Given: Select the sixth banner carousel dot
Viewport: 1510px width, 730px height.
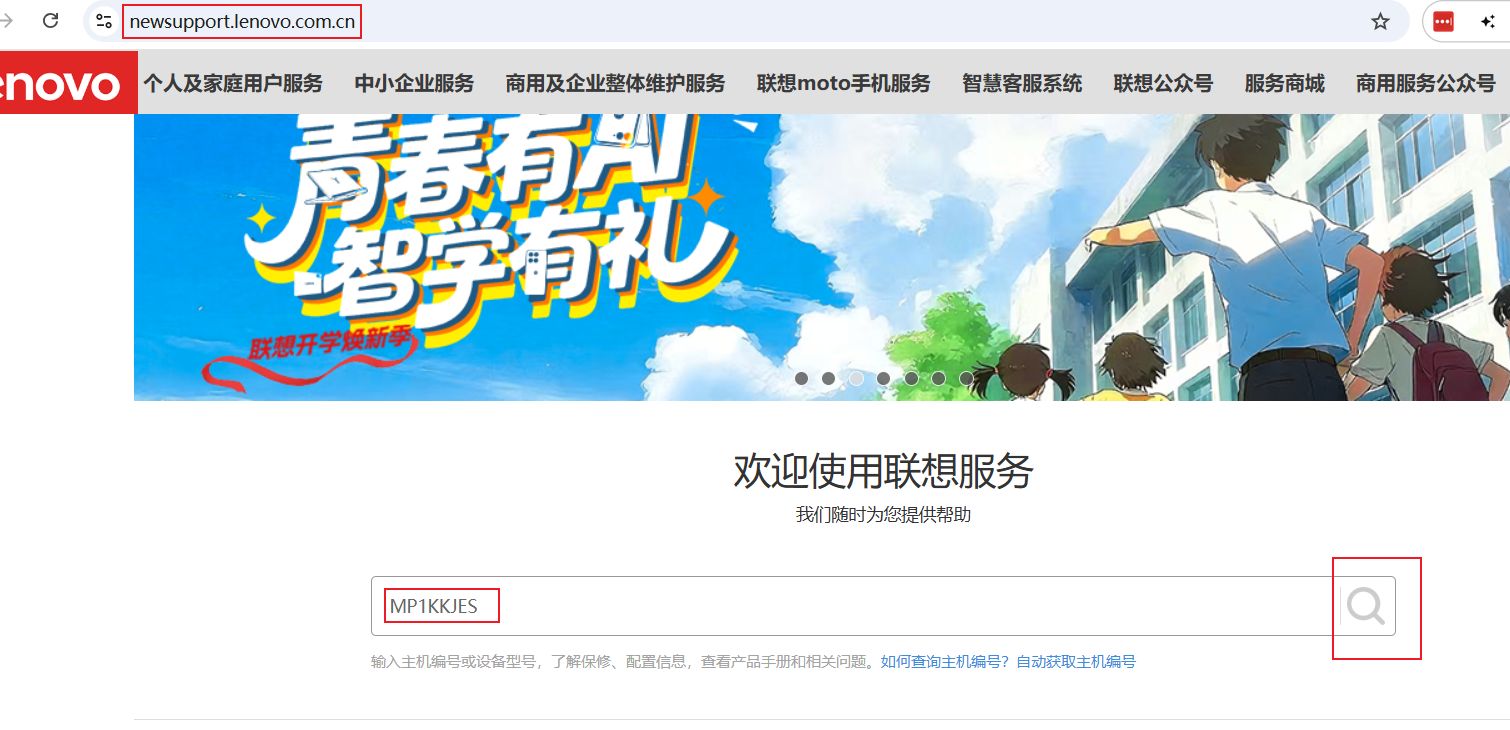Looking at the screenshot, I should click(938, 378).
